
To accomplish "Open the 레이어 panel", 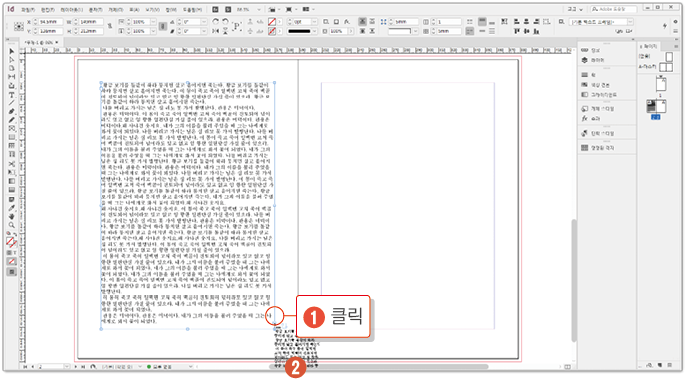I will (x=593, y=60).
